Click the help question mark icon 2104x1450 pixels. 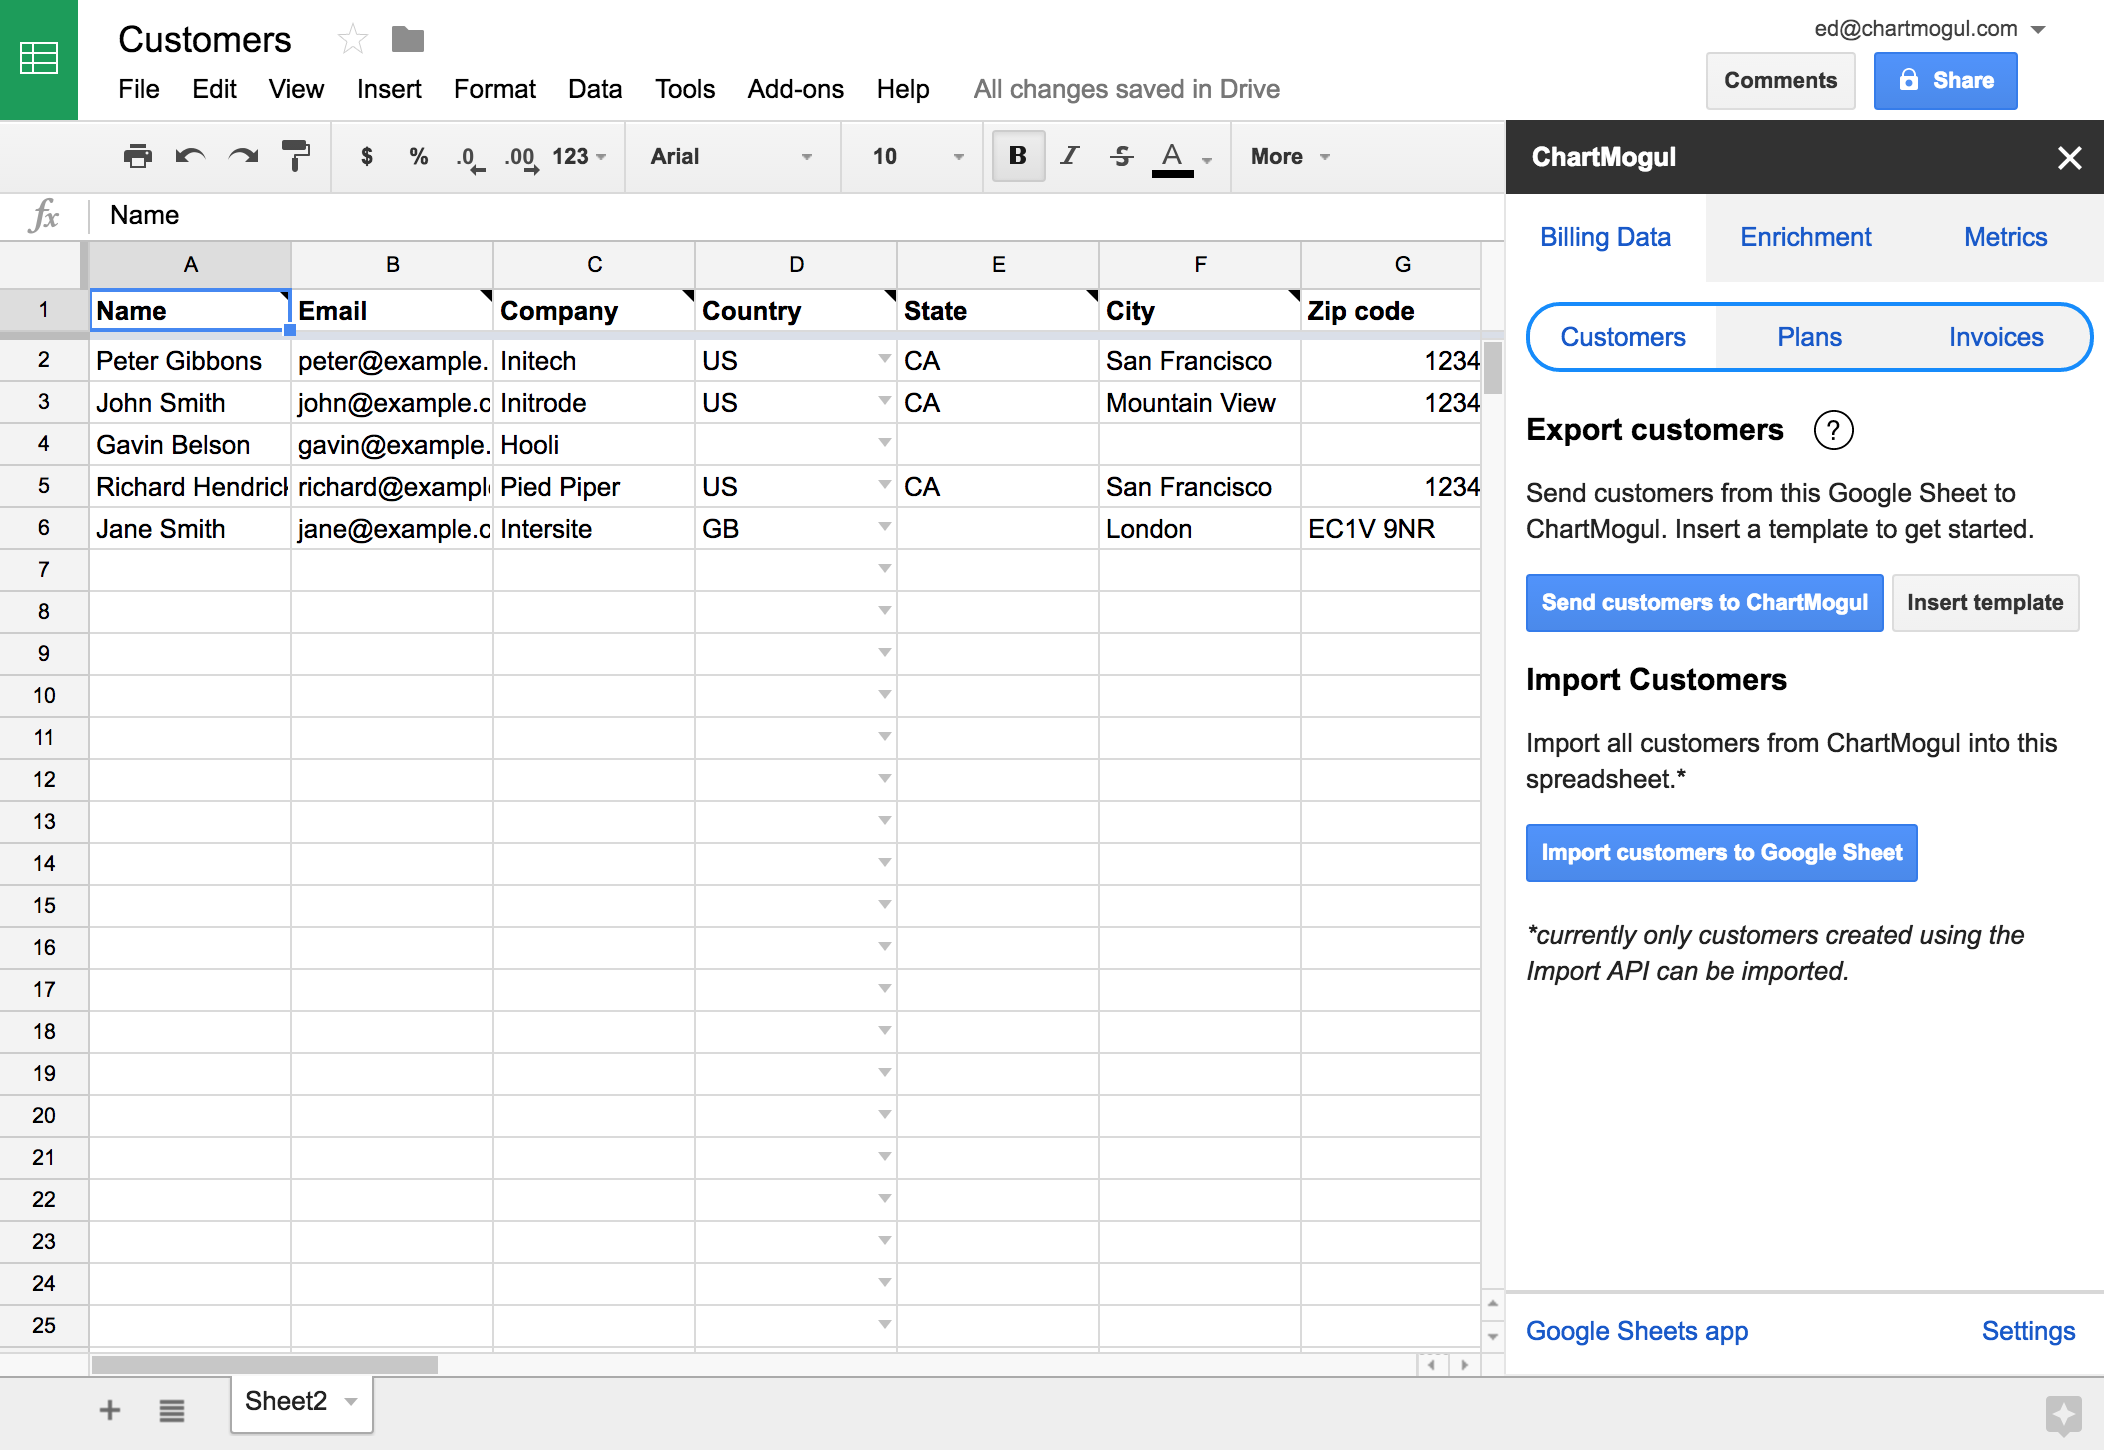[x=1833, y=430]
